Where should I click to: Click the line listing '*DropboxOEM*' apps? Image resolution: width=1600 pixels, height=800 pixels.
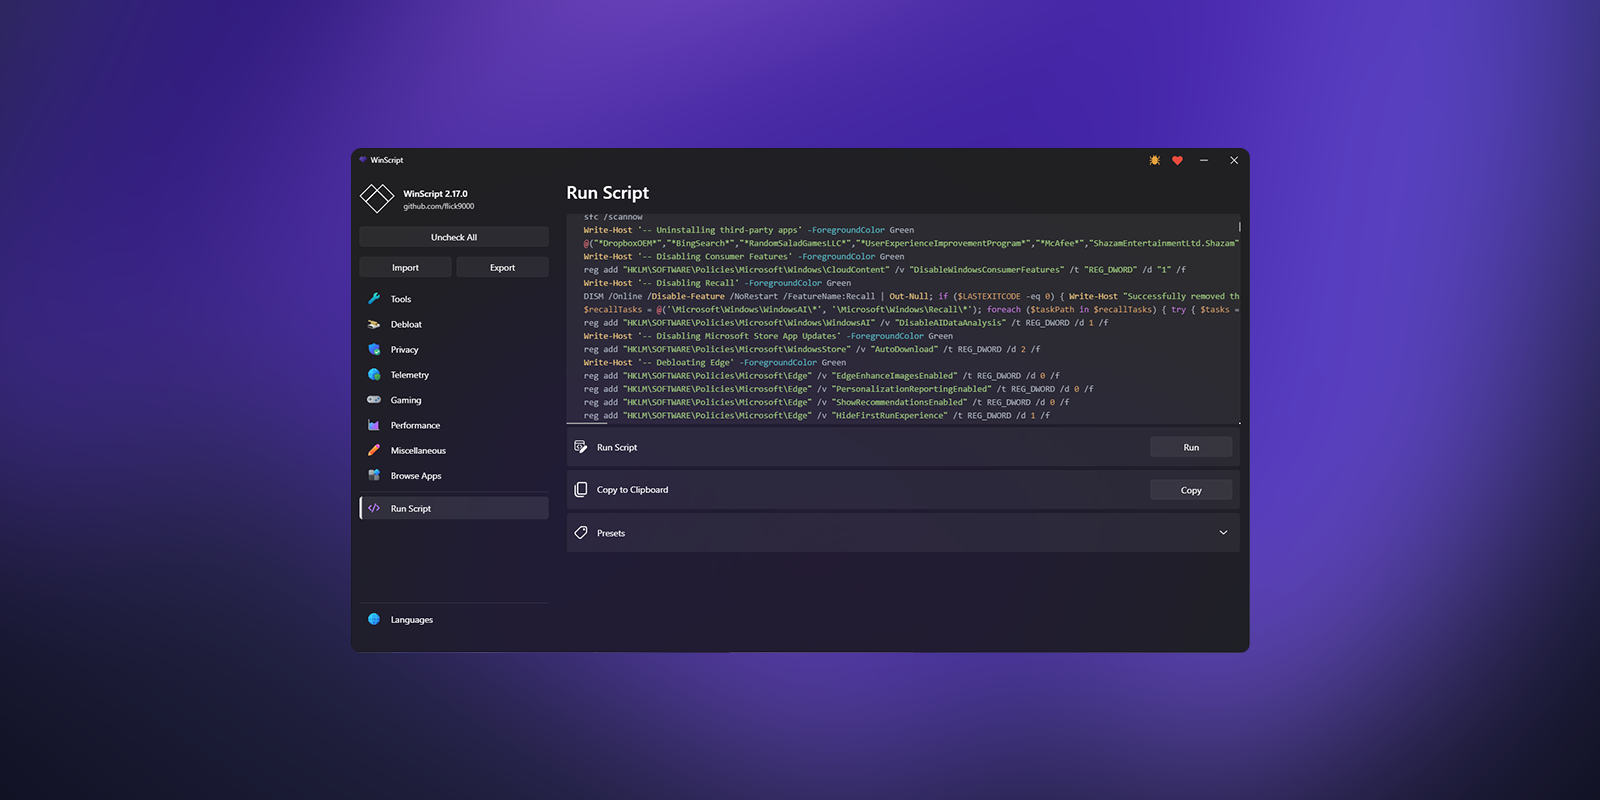(x=911, y=243)
